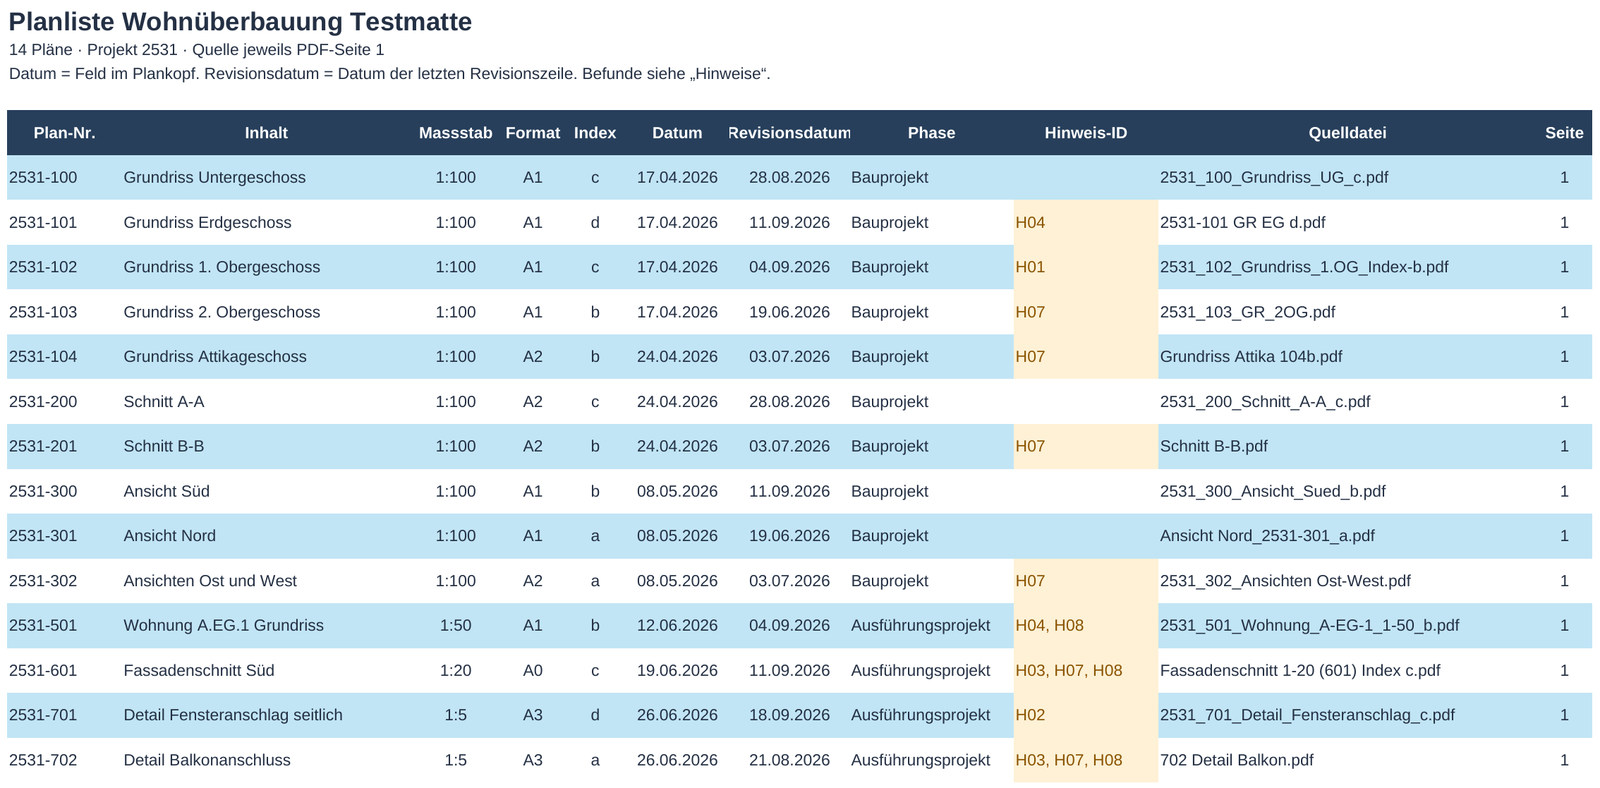Click title Planliste Wohnüberbauung Testmatte
This screenshot has width=1600, height=788.
click(x=240, y=21)
